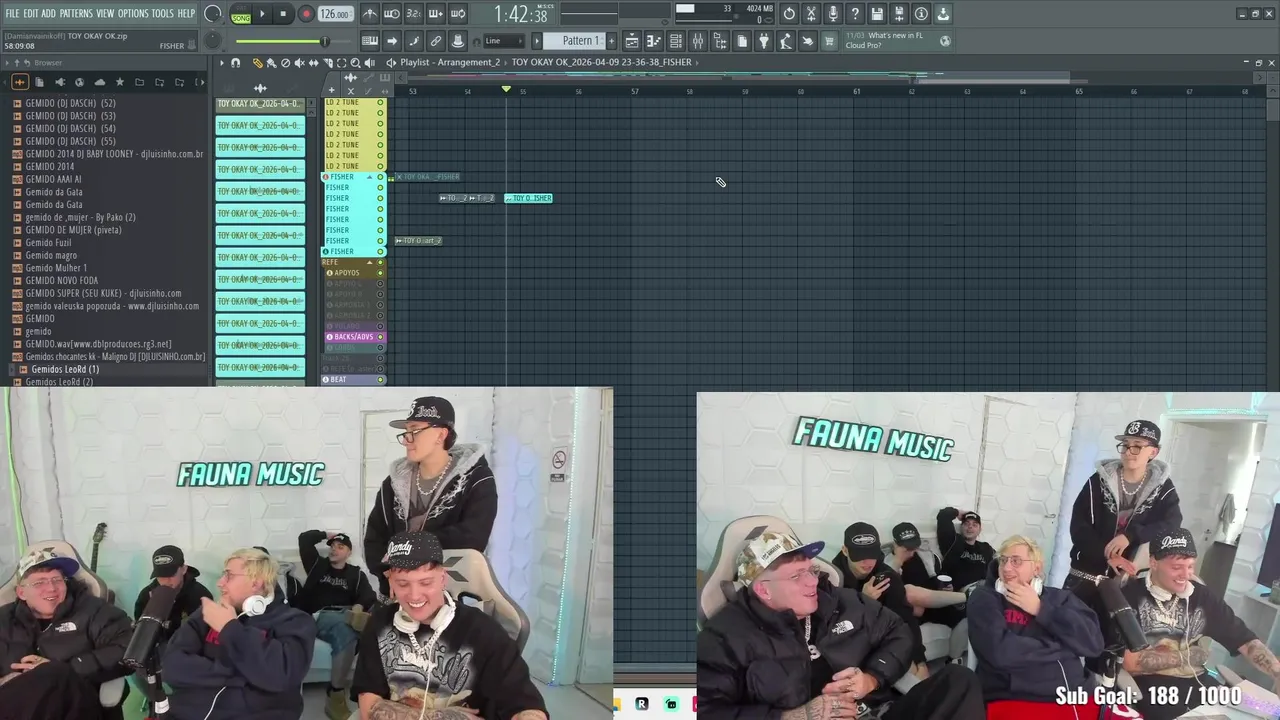Open the Mixer view icon
The image size is (1280, 720).
click(698, 41)
